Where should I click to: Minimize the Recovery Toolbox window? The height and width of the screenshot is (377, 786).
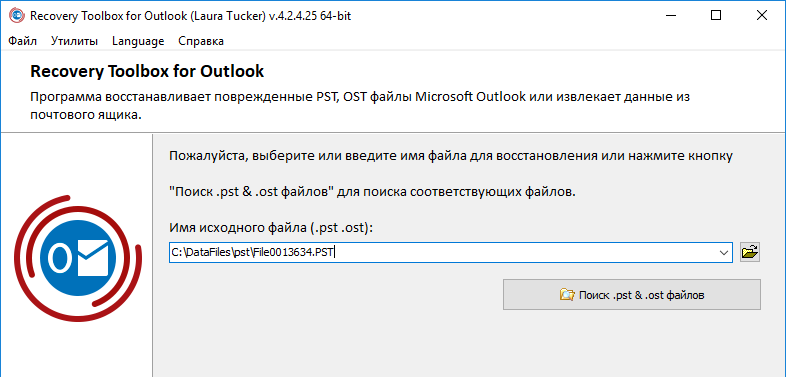click(x=671, y=16)
